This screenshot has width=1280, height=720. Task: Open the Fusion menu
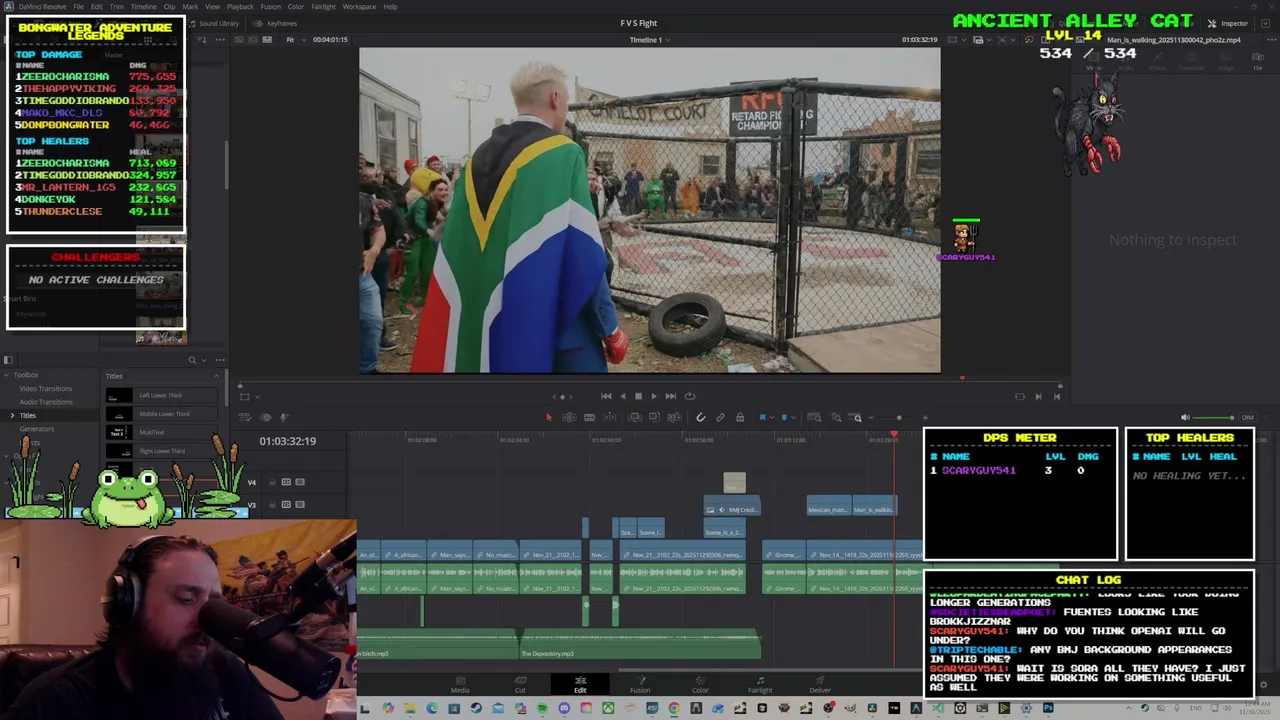(270, 7)
